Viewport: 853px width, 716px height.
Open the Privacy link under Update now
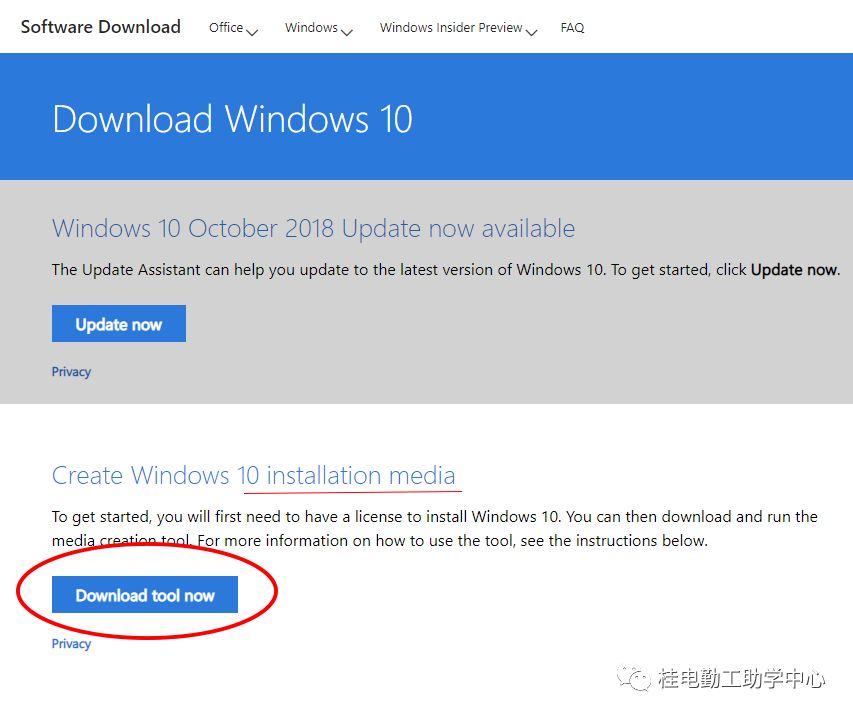pos(71,372)
